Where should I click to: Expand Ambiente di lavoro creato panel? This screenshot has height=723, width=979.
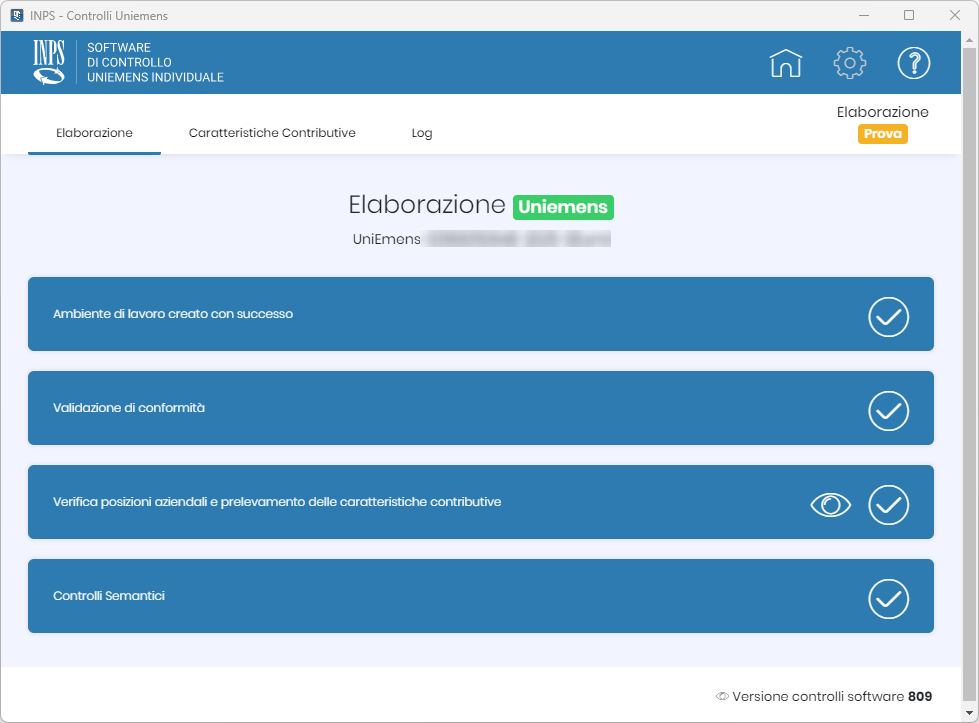[x=400, y=314]
